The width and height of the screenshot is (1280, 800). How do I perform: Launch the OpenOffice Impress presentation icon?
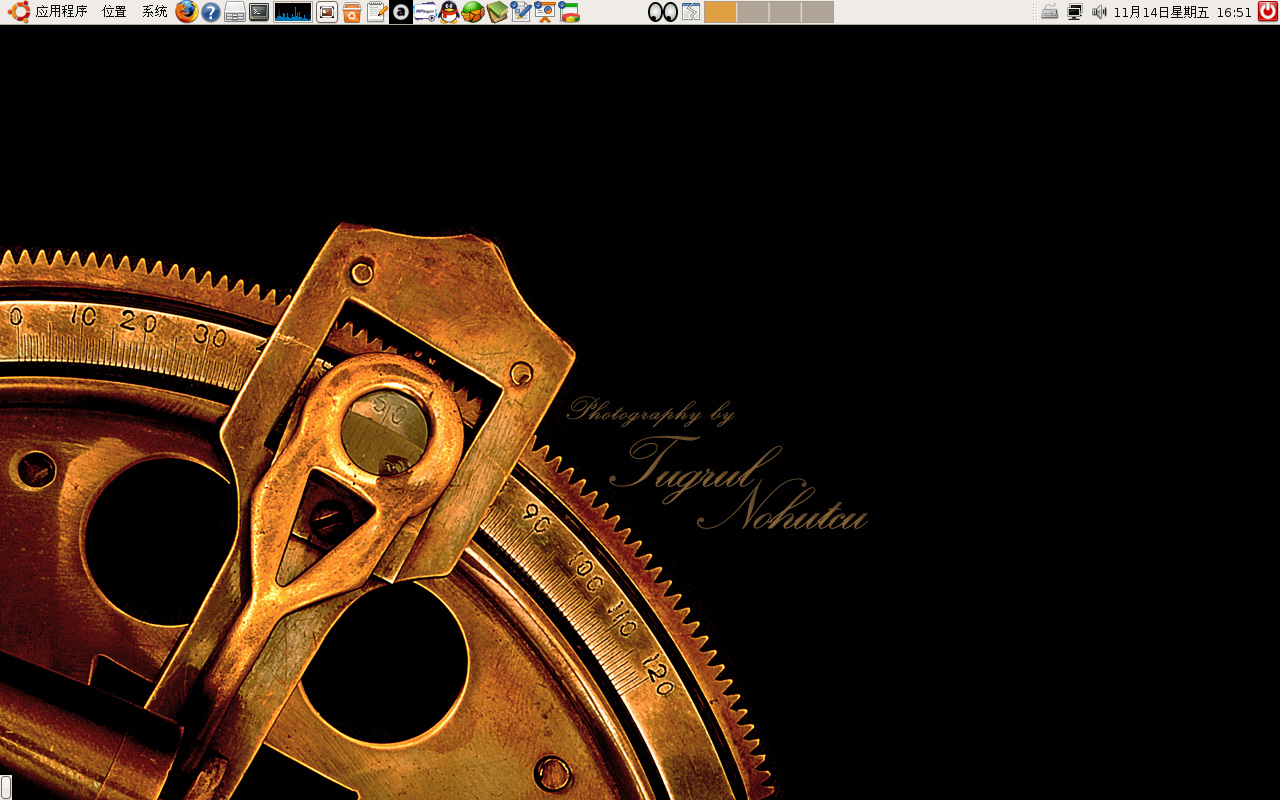[x=545, y=12]
